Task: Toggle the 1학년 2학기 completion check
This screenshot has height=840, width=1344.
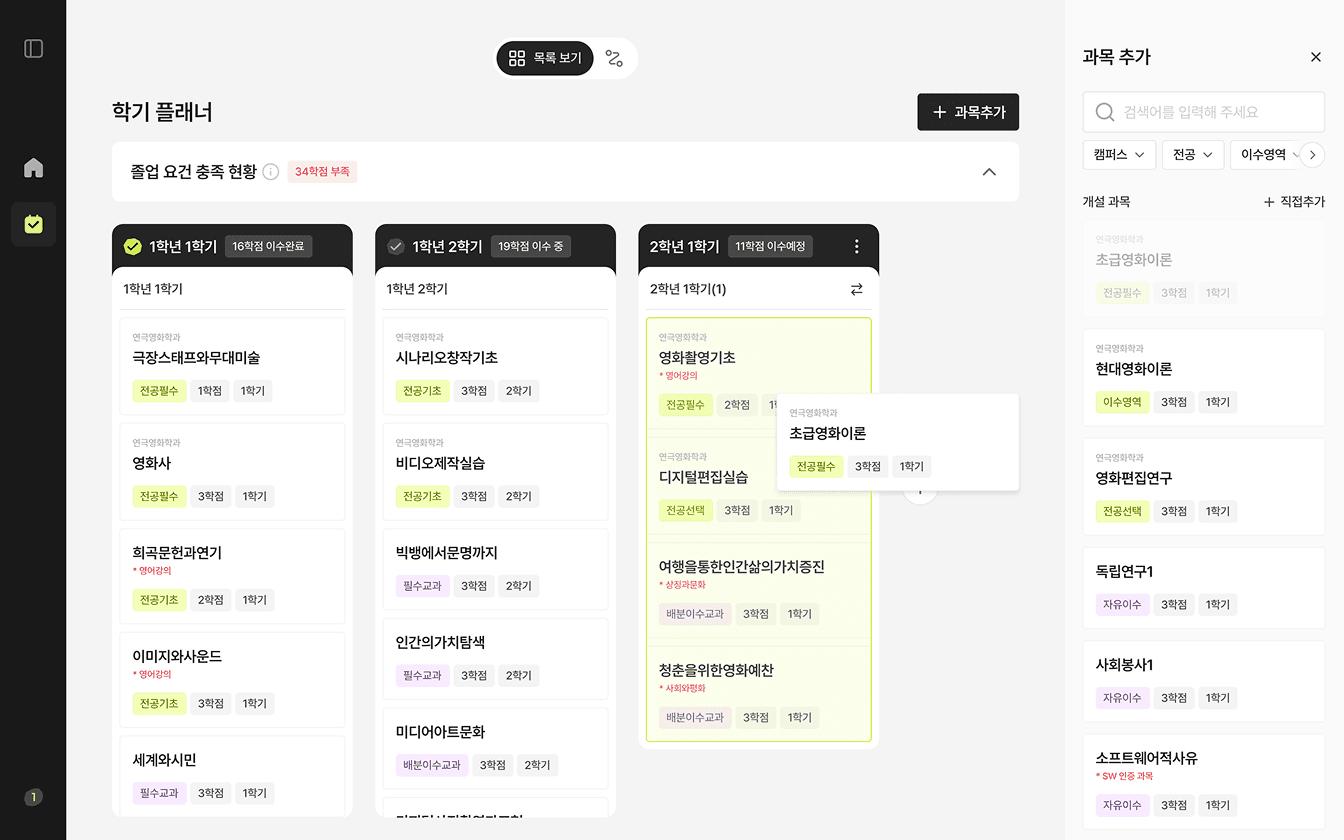Action: (396, 246)
